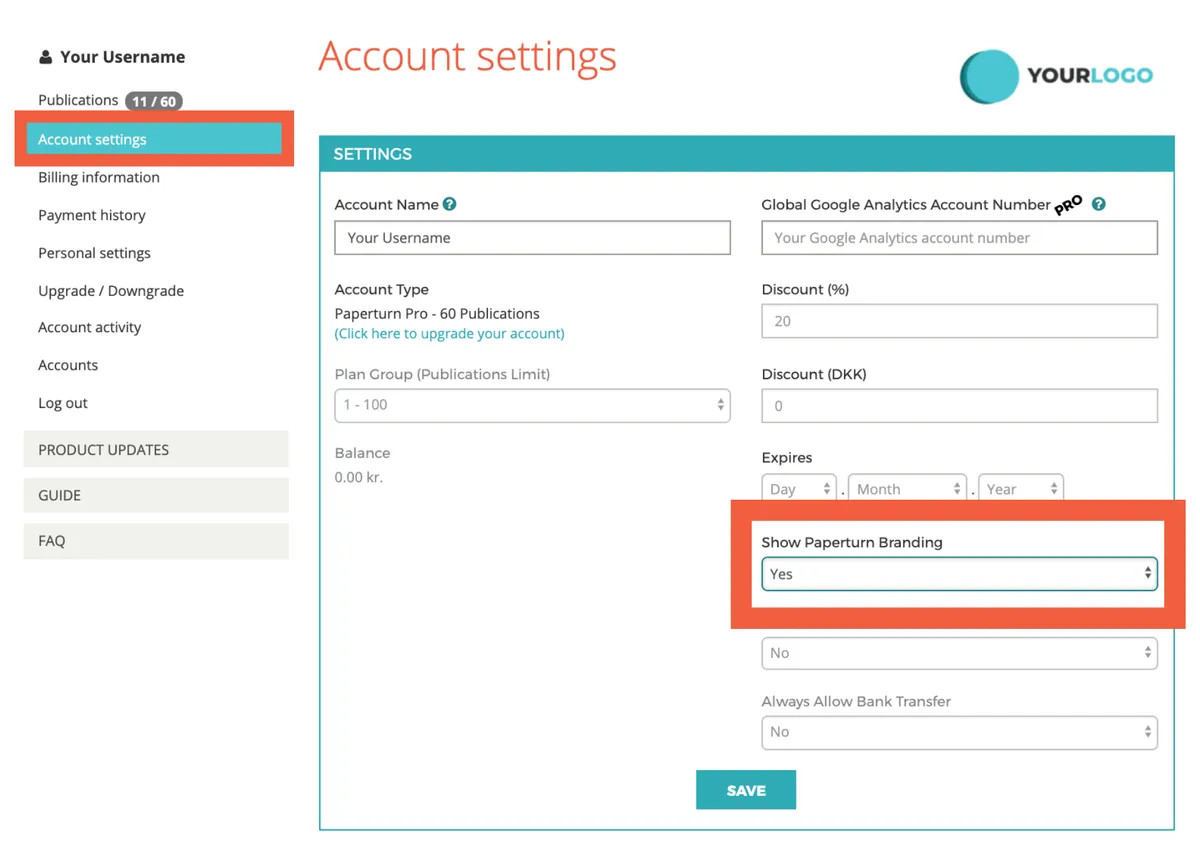Focus the Google Analytics account number field

pyautogui.click(x=959, y=238)
